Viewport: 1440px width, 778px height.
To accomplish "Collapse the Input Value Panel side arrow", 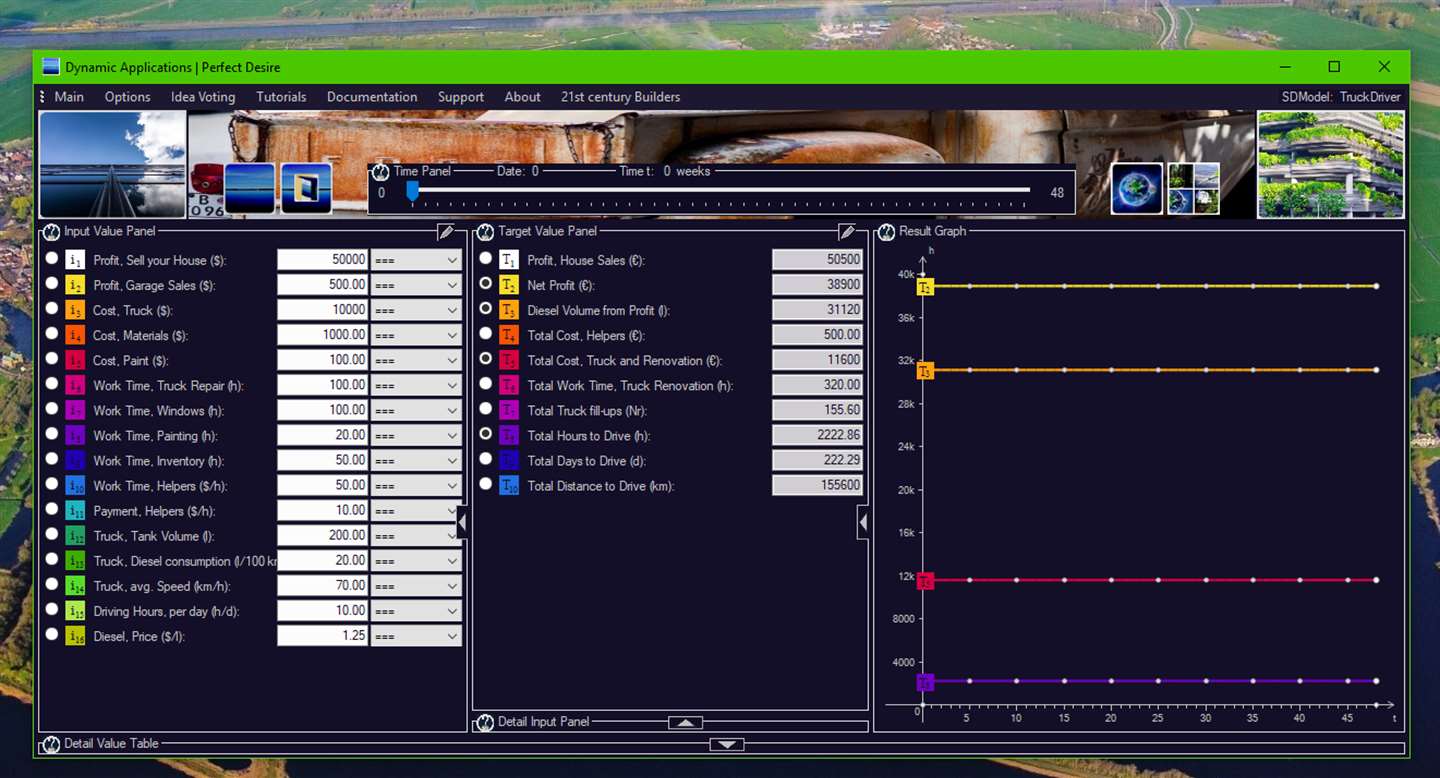I will click(x=462, y=523).
